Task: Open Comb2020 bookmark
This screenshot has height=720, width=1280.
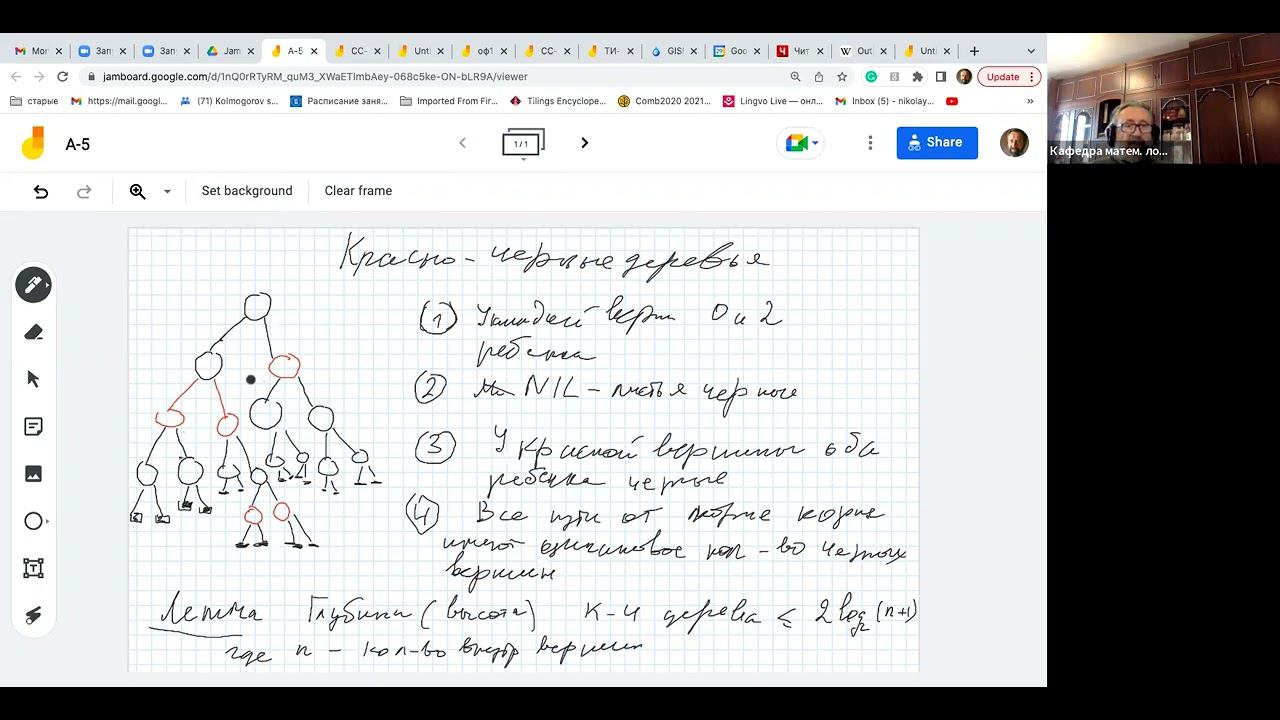Action: (665, 101)
